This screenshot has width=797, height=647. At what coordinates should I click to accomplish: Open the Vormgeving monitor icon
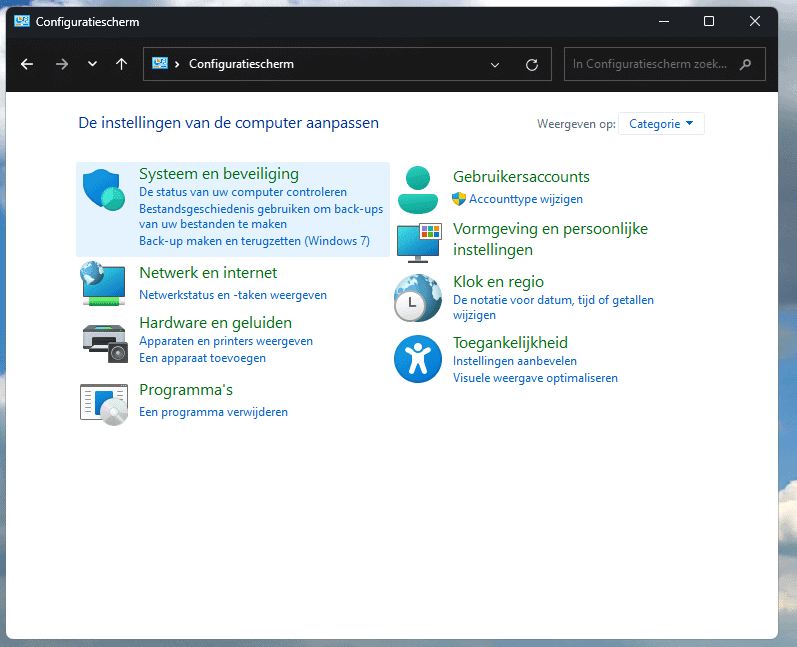(417, 243)
